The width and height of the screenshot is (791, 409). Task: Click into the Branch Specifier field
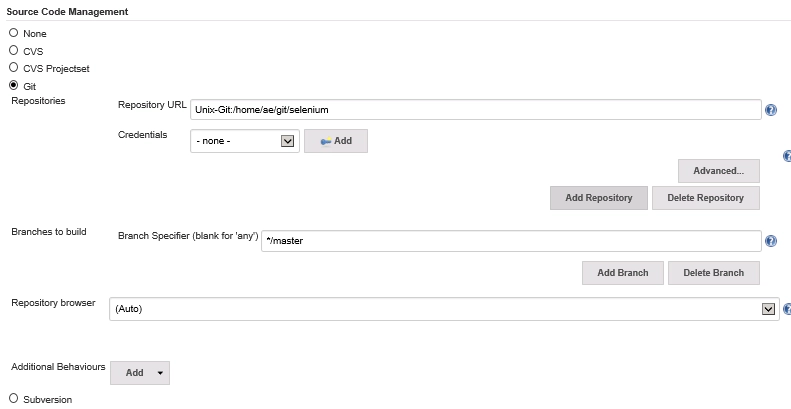coord(511,241)
